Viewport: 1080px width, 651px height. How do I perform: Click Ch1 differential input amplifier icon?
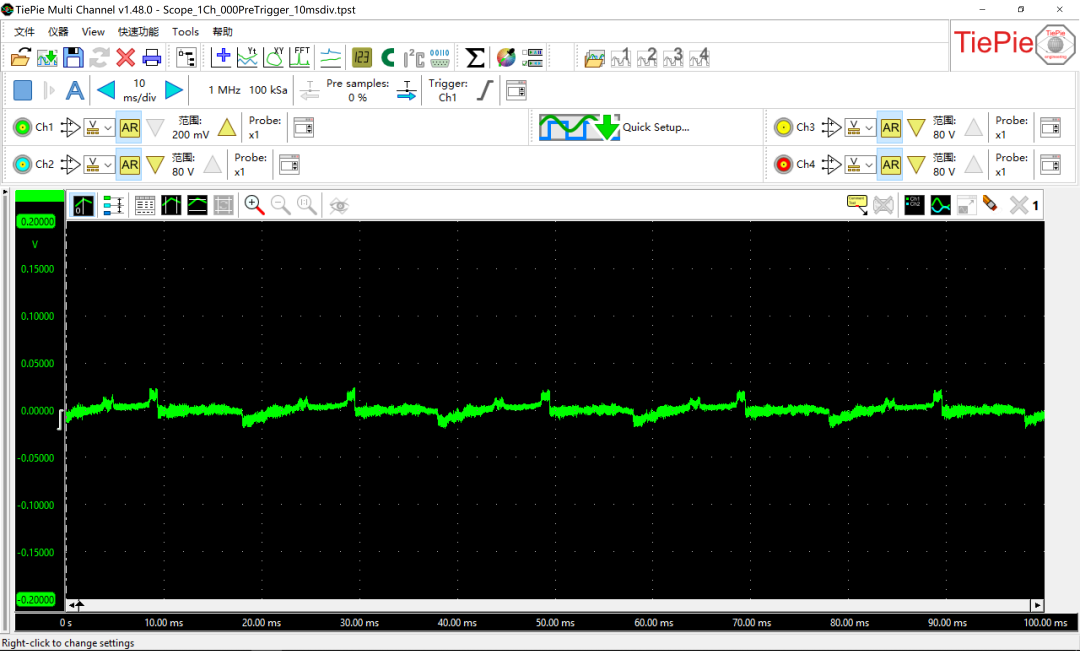(70, 127)
